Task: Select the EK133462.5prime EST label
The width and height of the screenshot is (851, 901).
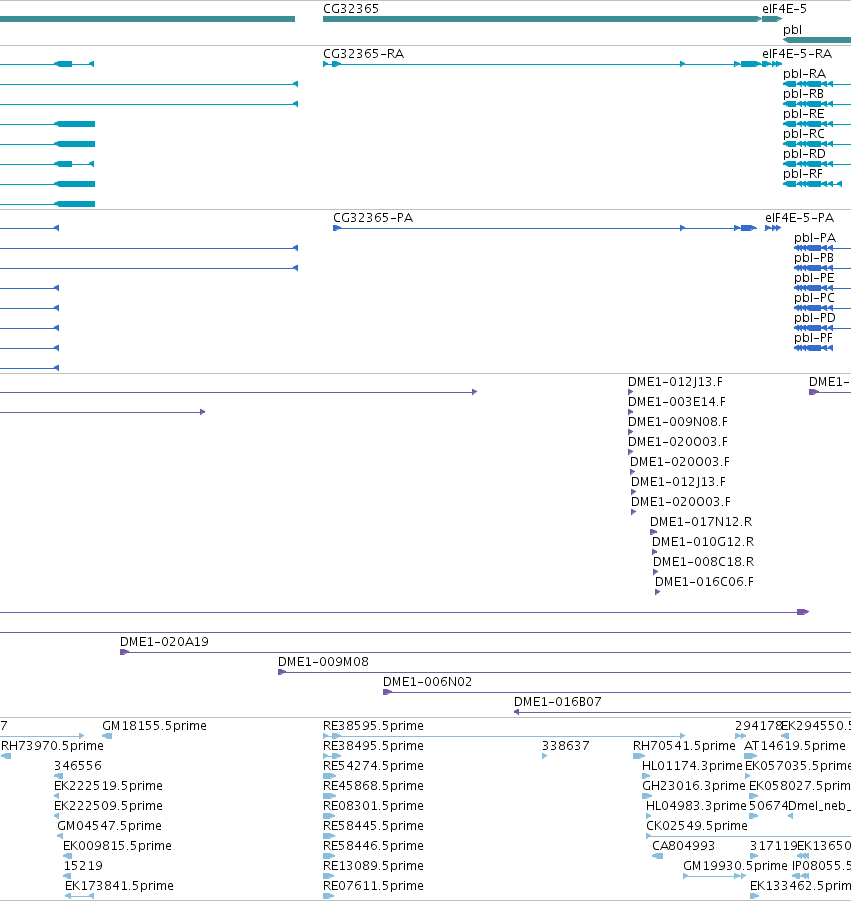Action: 800,886
